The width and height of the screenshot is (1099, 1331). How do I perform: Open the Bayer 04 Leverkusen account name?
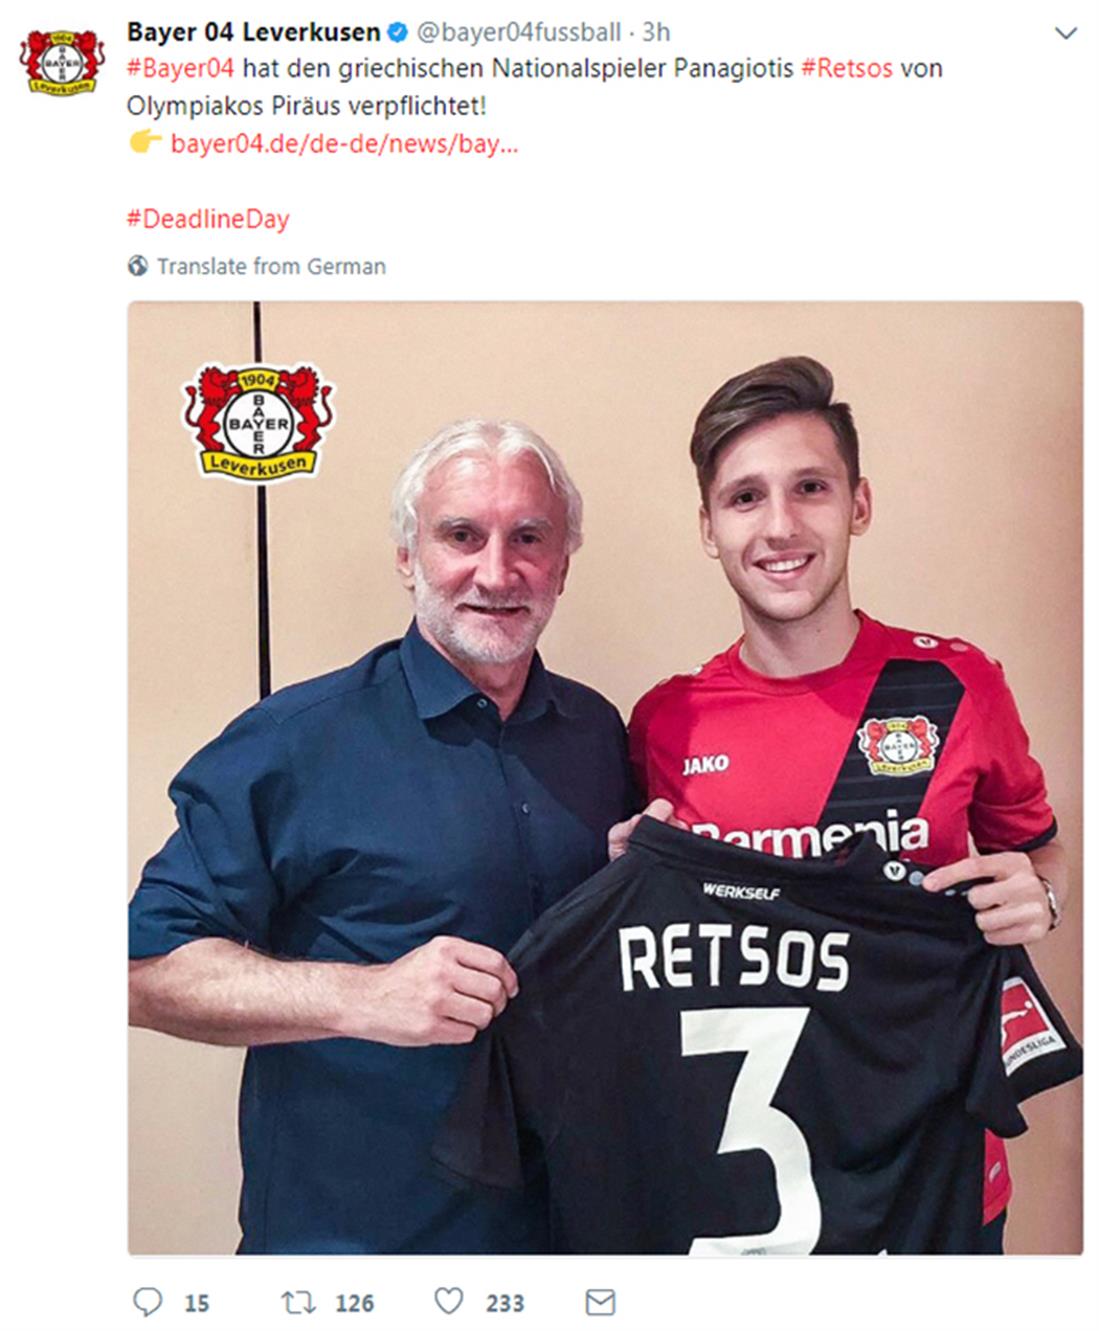point(253,32)
